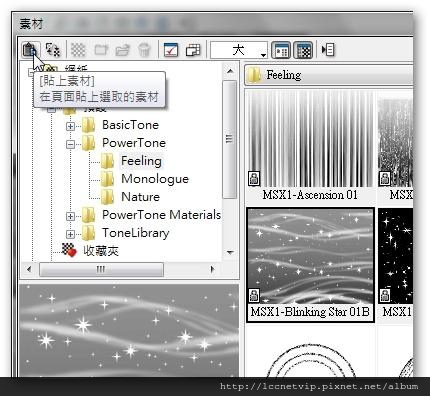Click the grayed-out trash can icon
Viewport: 430px width, 396px height.
144,50
